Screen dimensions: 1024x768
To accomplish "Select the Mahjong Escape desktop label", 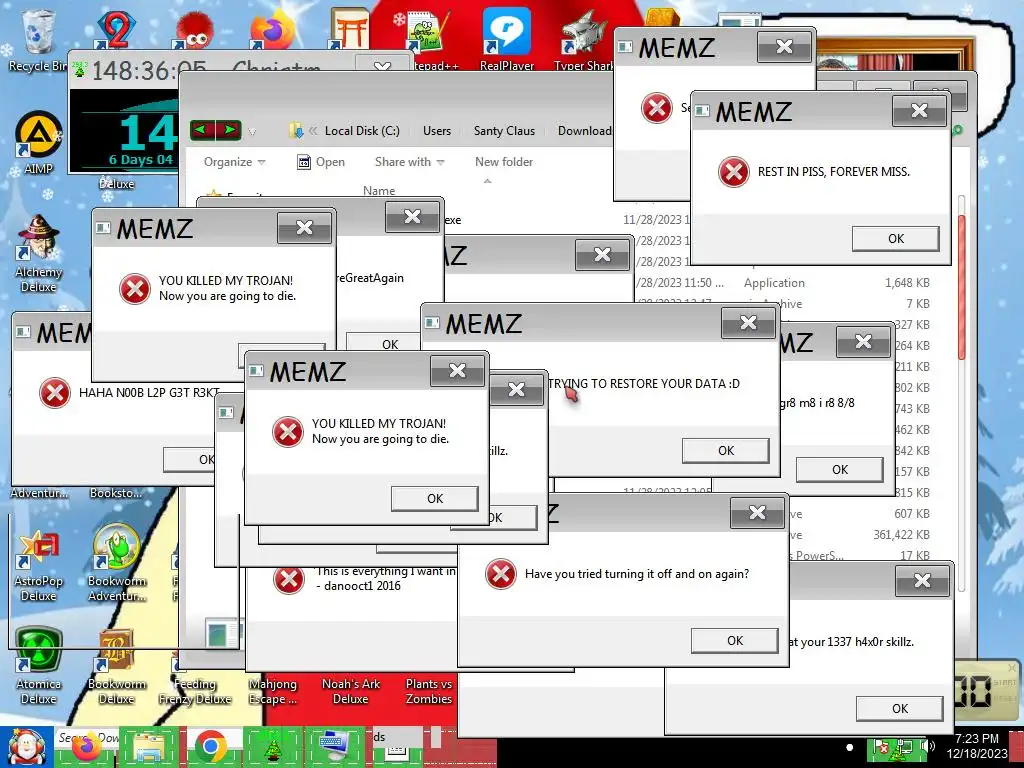I will [x=272, y=691].
